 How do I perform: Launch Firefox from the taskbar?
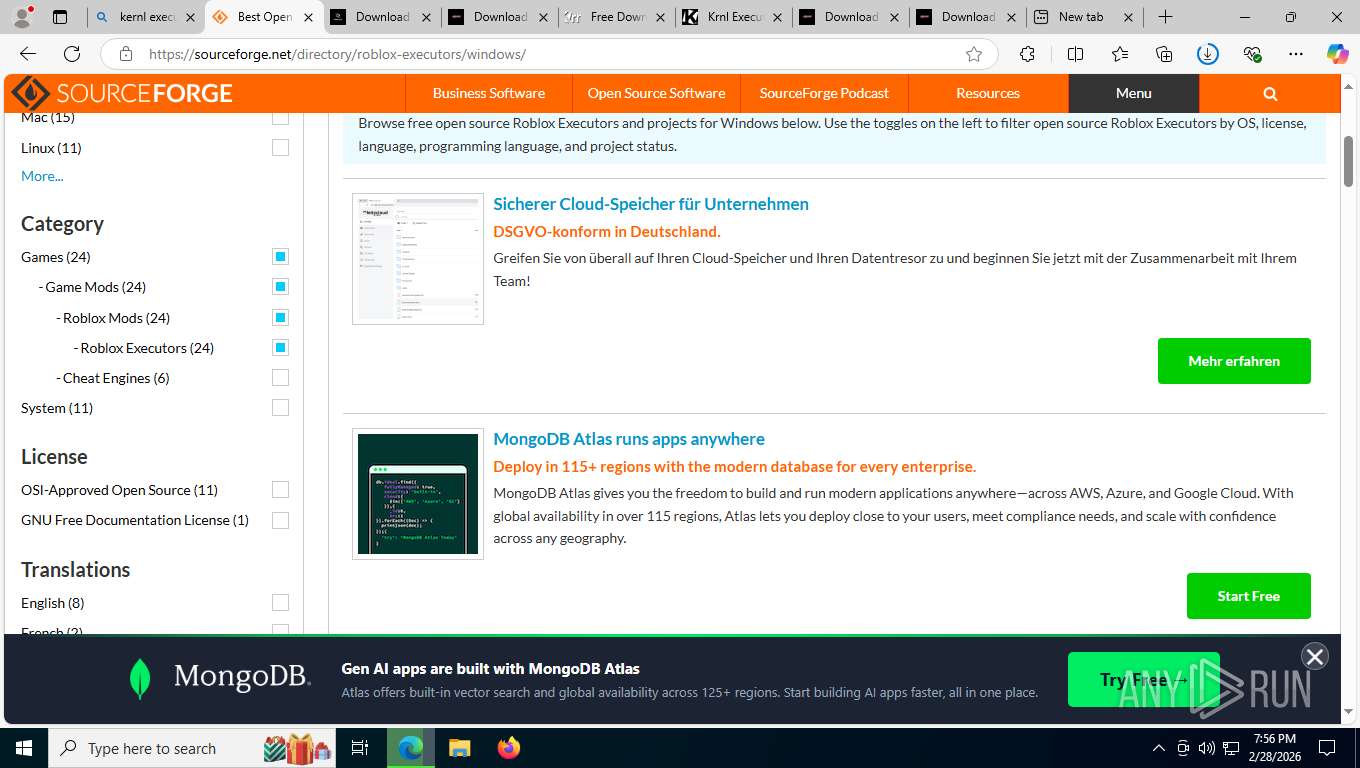[509, 748]
